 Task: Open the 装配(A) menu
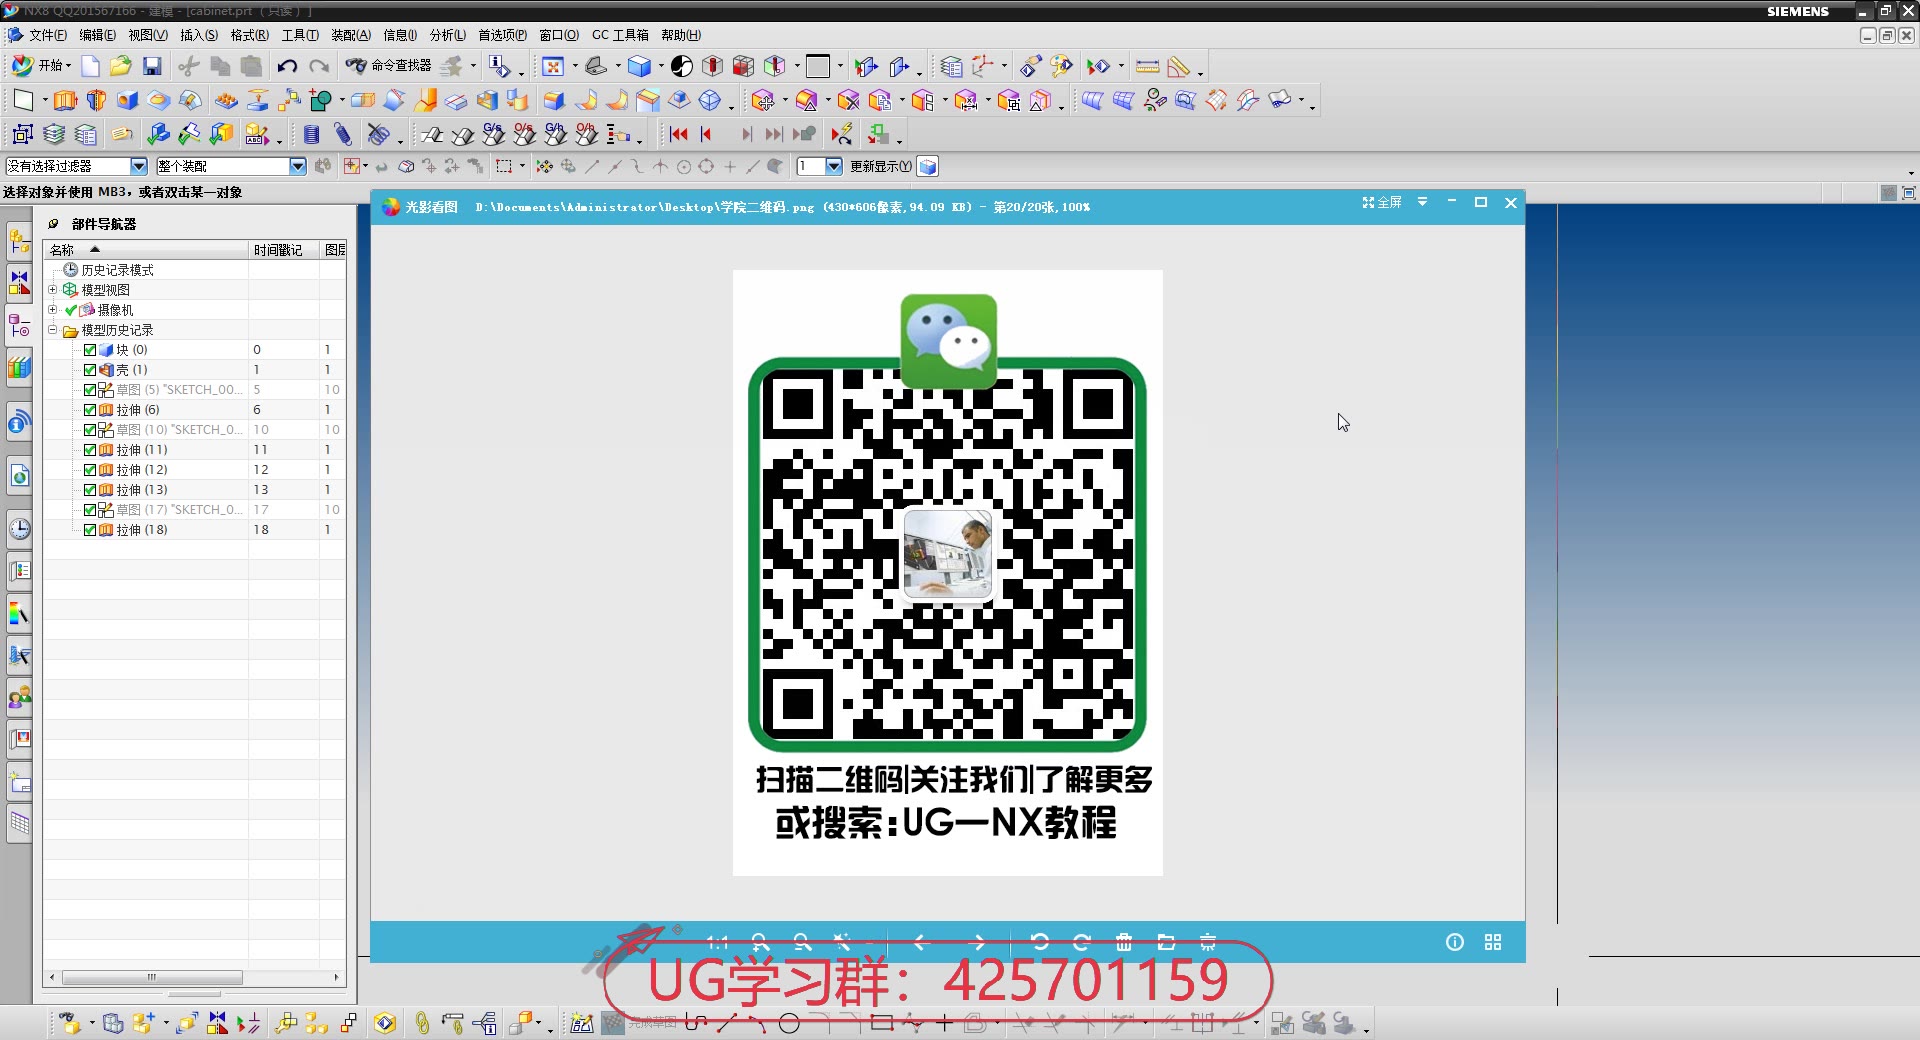351,35
